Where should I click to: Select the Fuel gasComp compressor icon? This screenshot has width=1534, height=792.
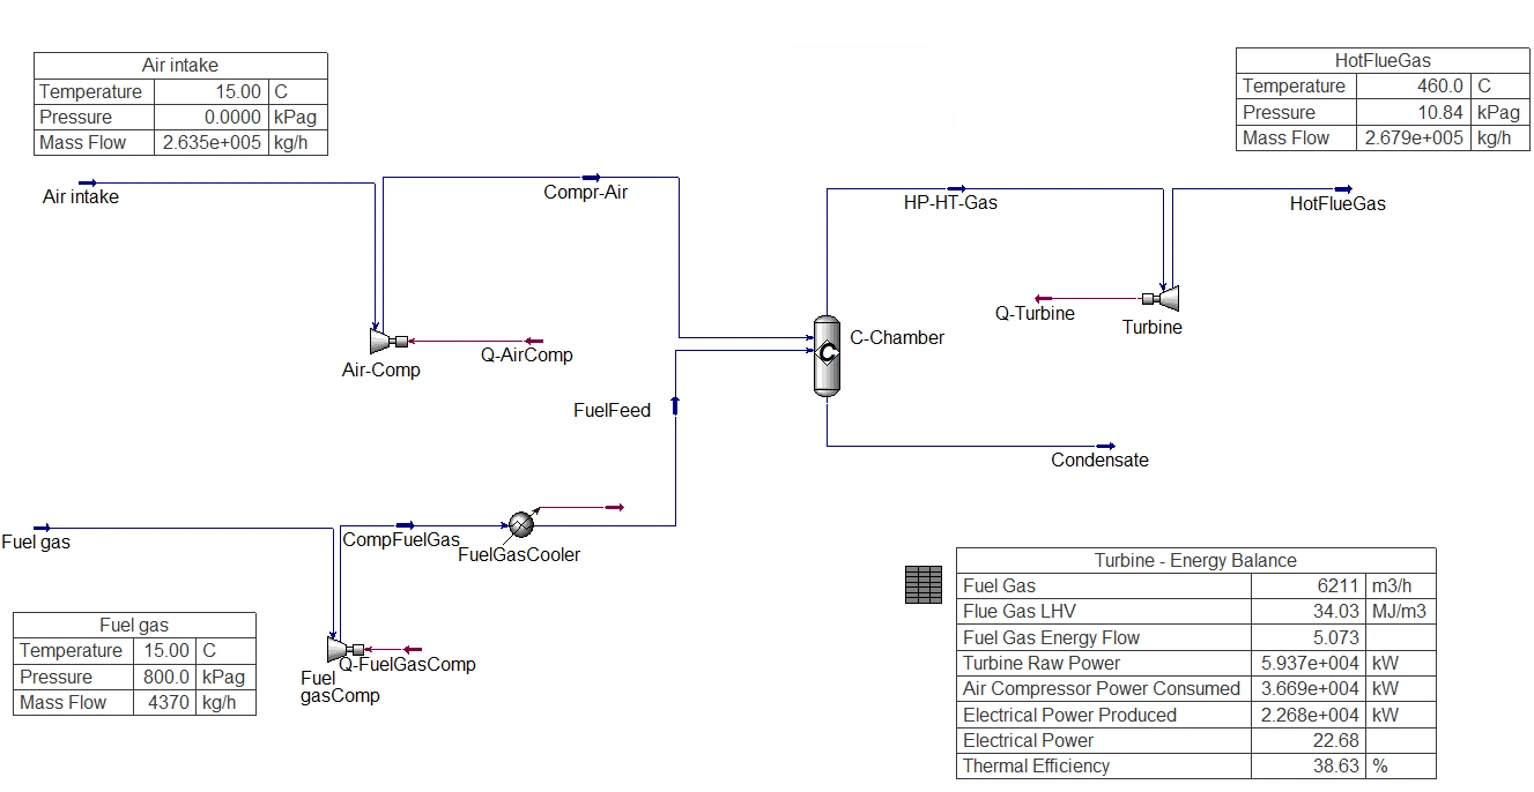345,650
